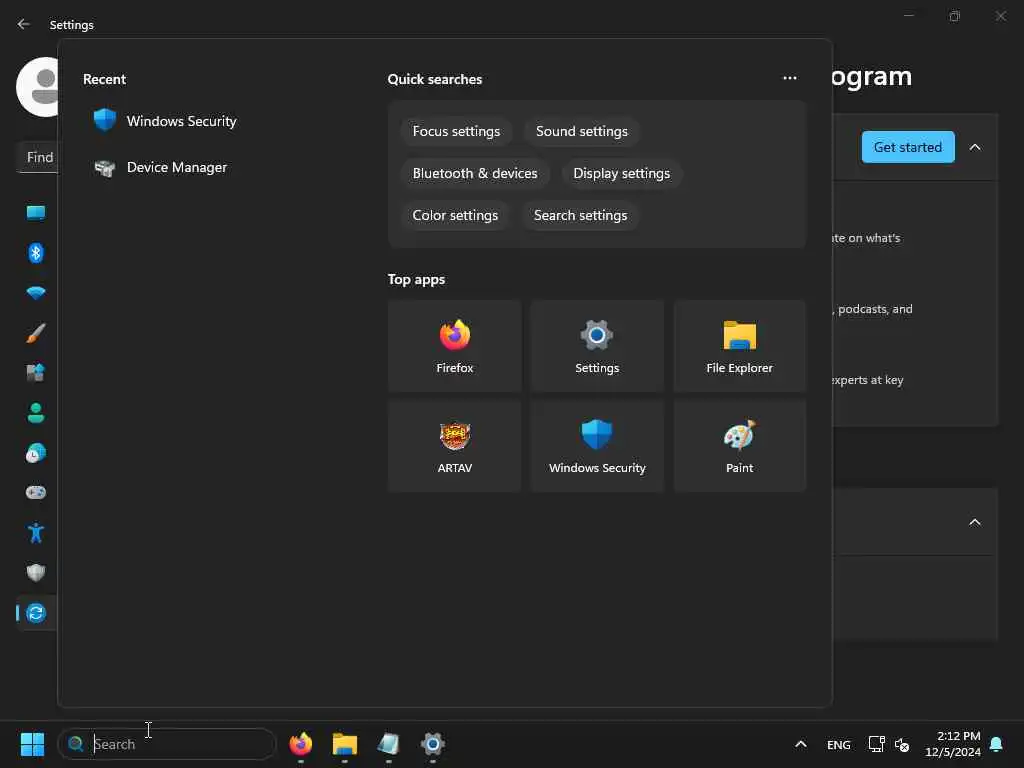
Task: Open Windows Security tile in Top apps
Action: pos(597,446)
